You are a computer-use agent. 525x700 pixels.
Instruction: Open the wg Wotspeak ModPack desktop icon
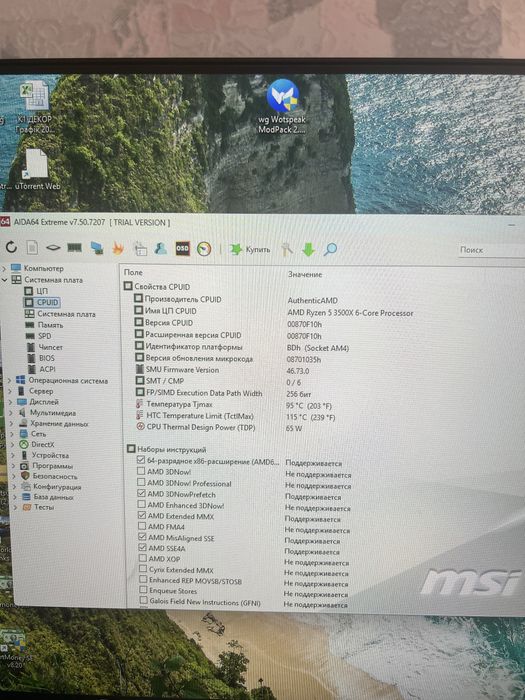282,106
